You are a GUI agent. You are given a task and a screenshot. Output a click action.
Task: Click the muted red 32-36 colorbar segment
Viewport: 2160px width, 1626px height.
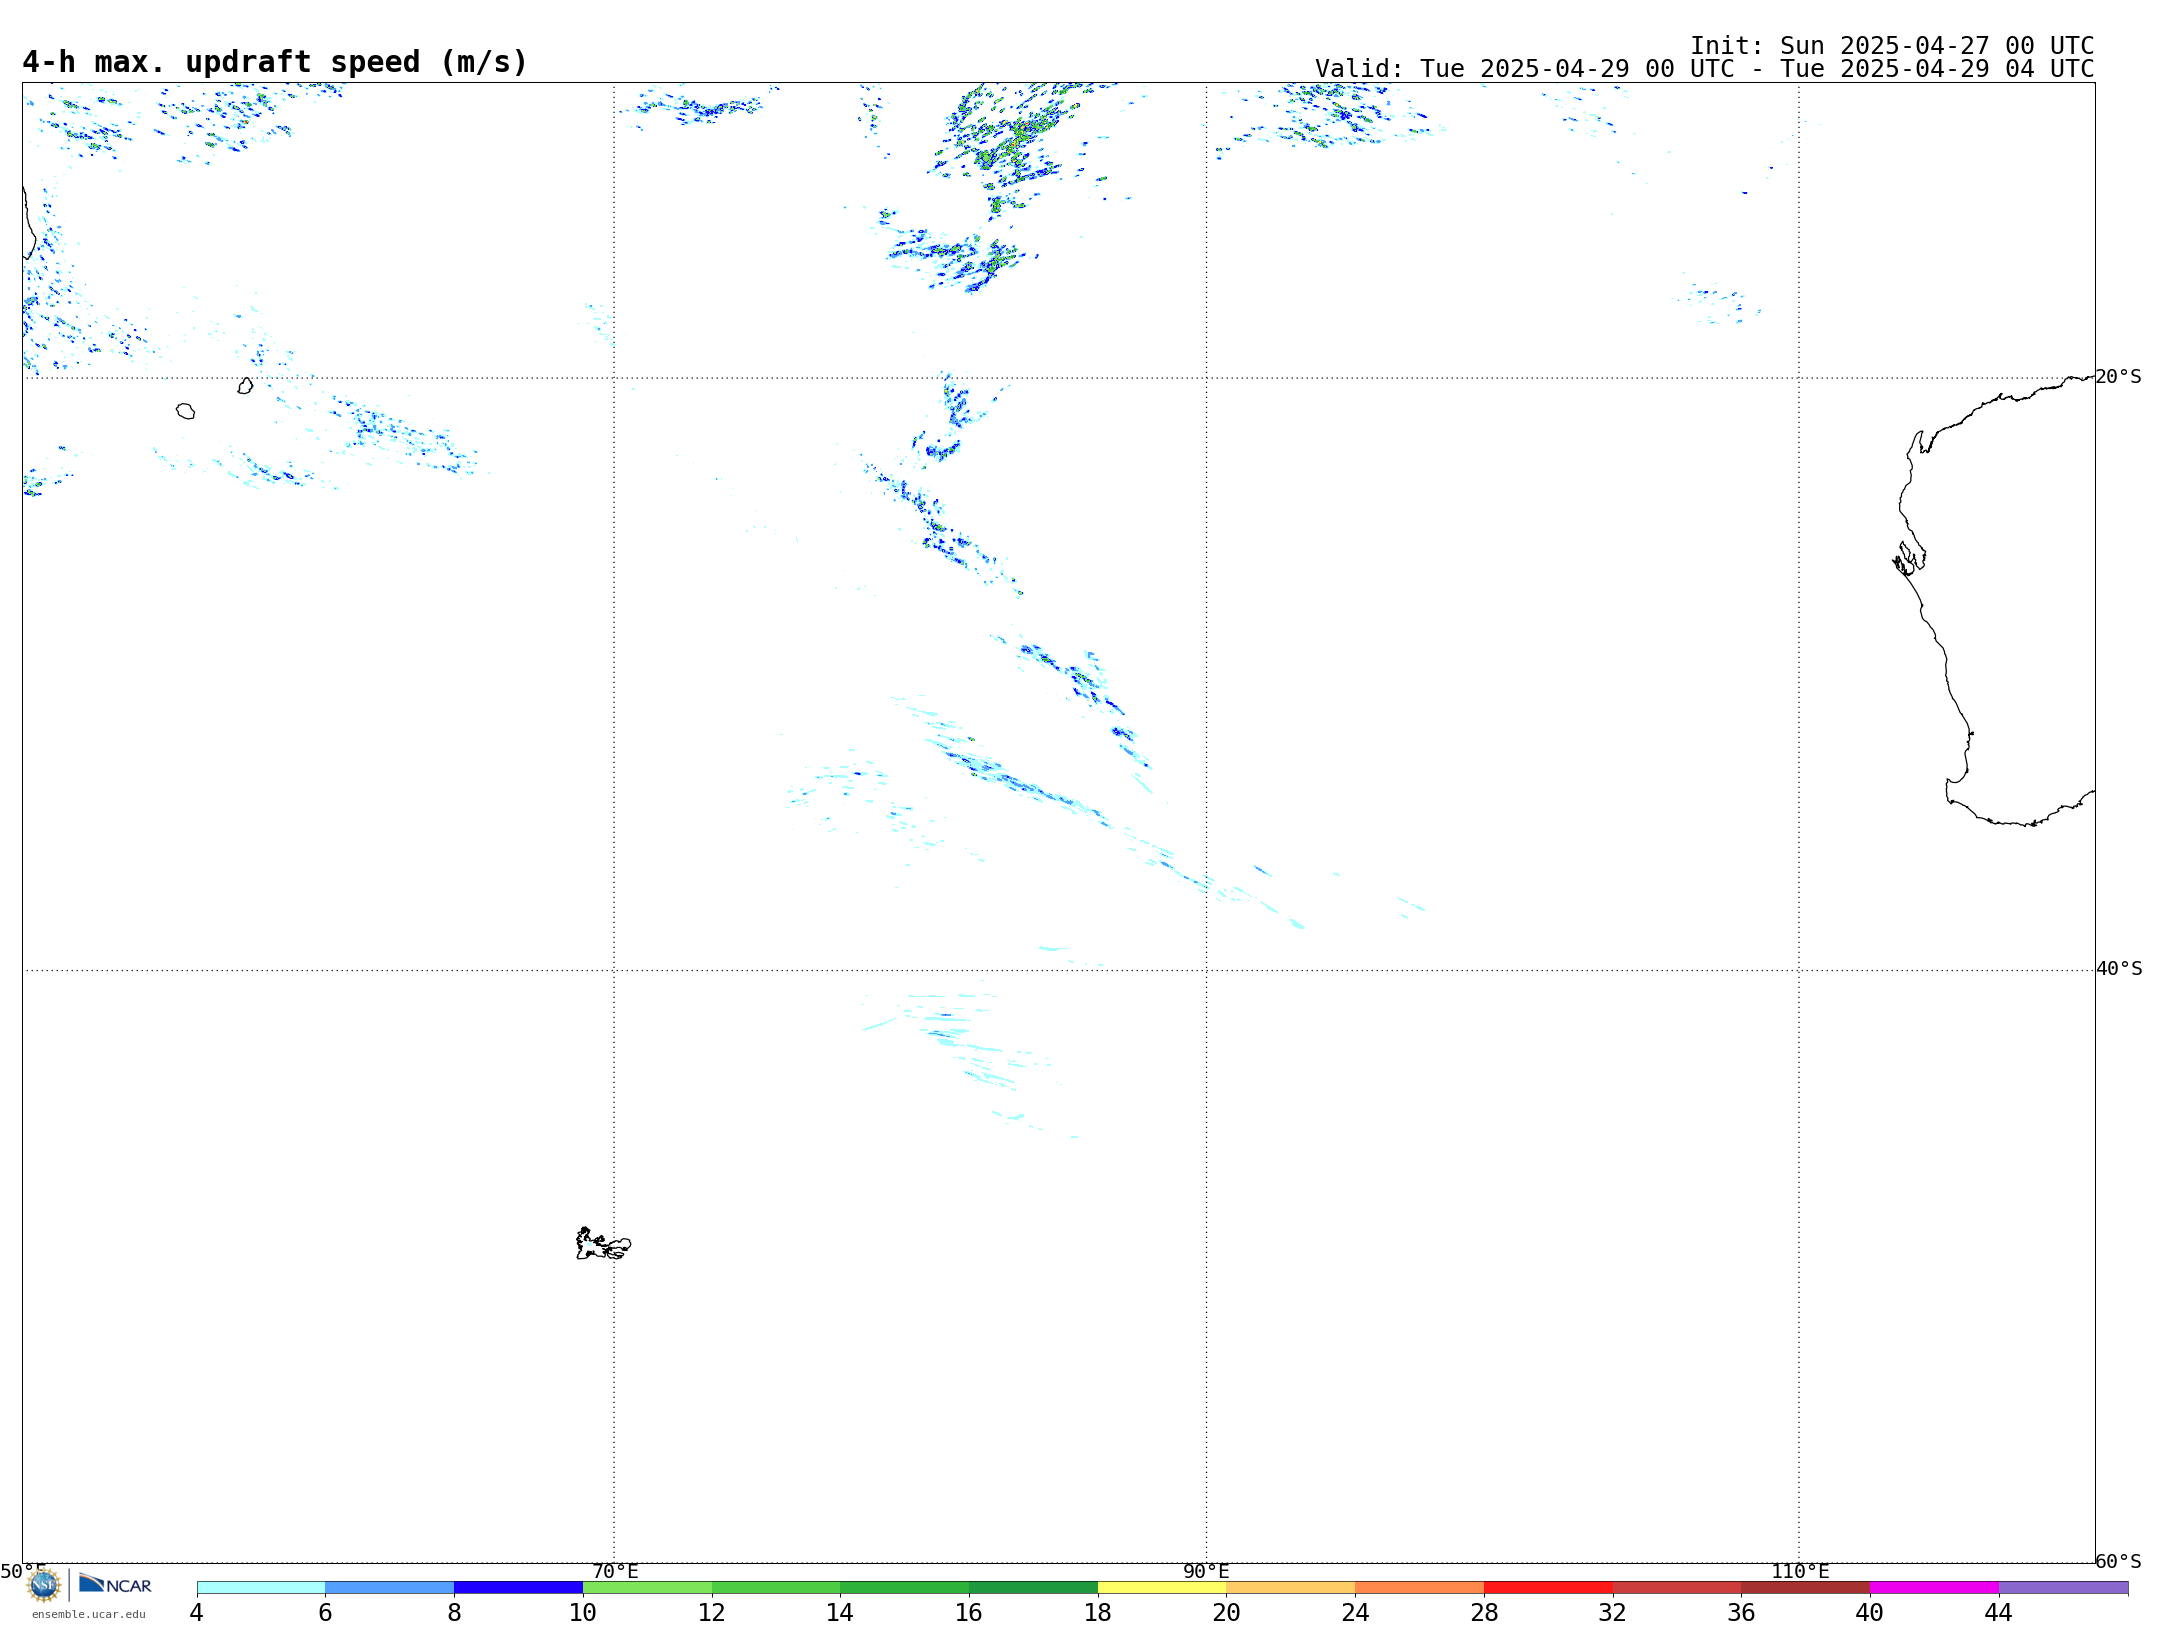click(1677, 1587)
